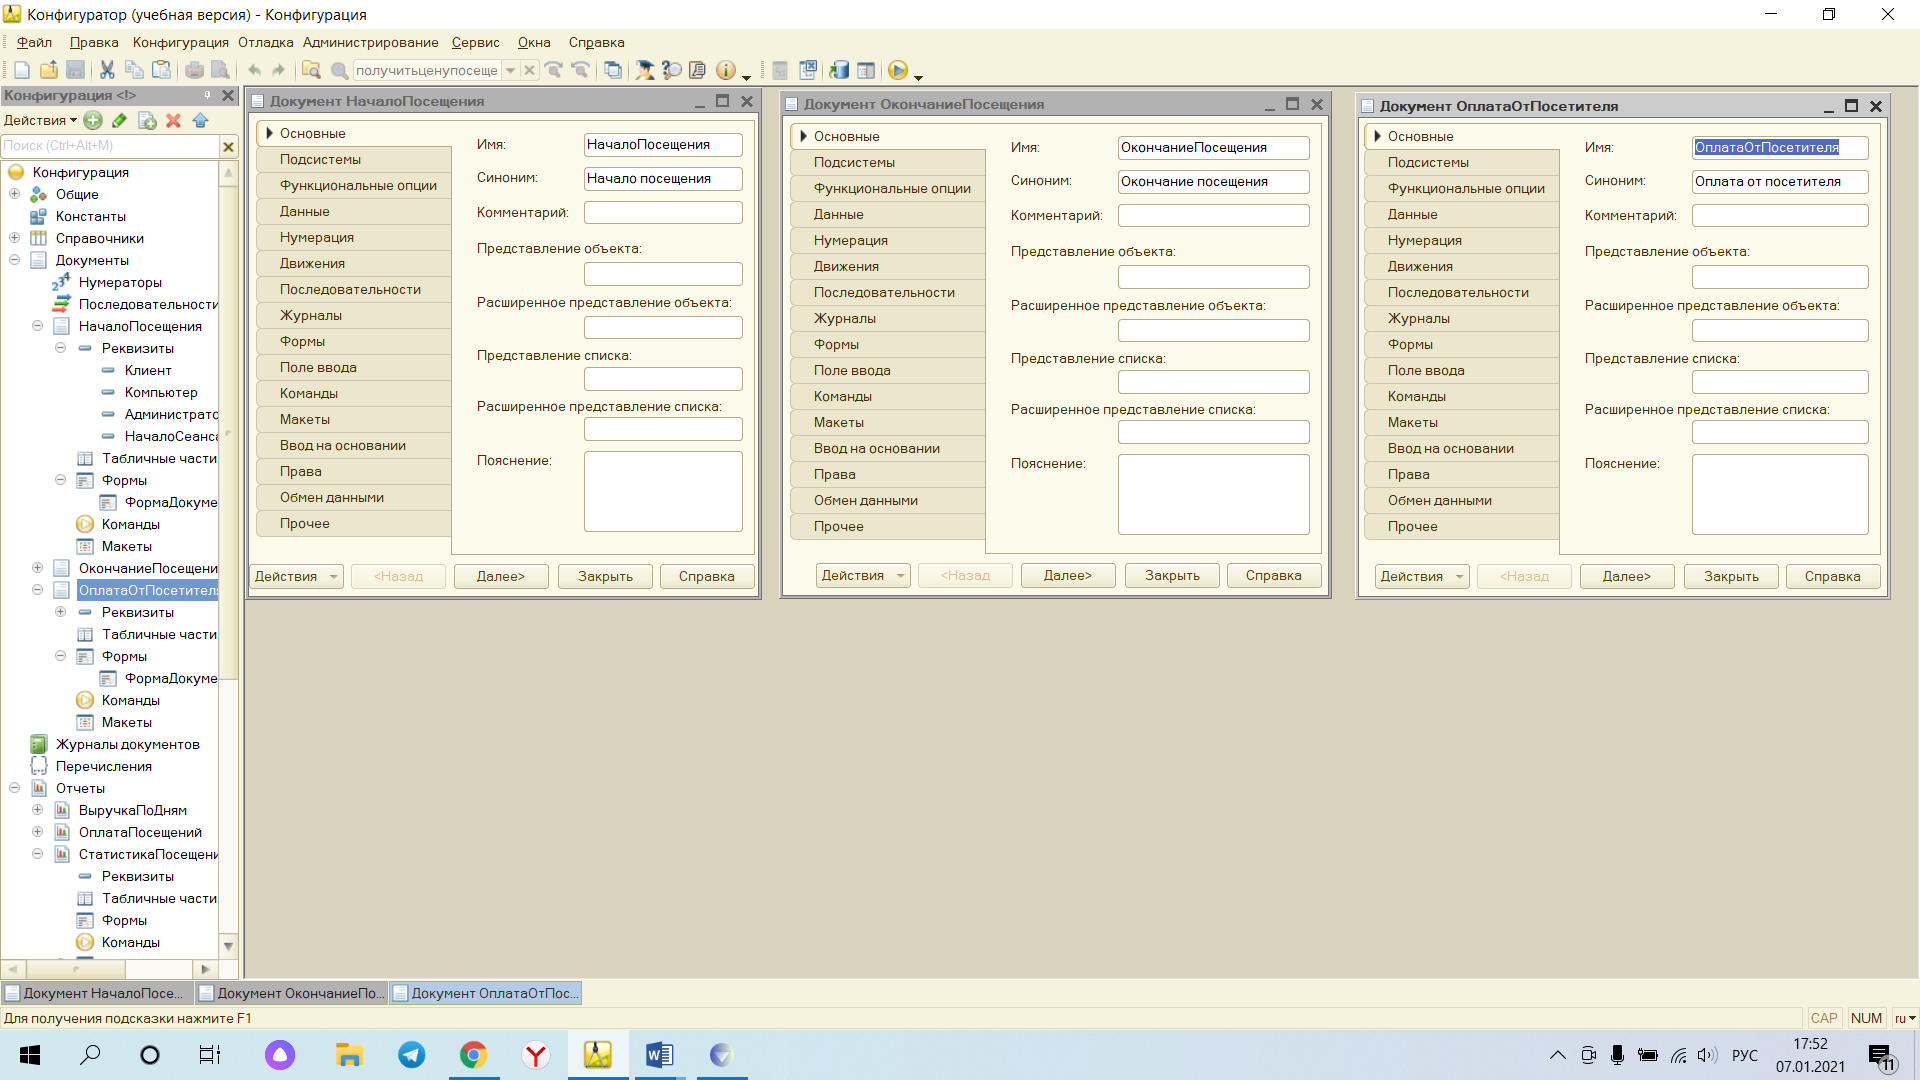Click the red Delete icon in configuration panel

click(x=173, y=120)
